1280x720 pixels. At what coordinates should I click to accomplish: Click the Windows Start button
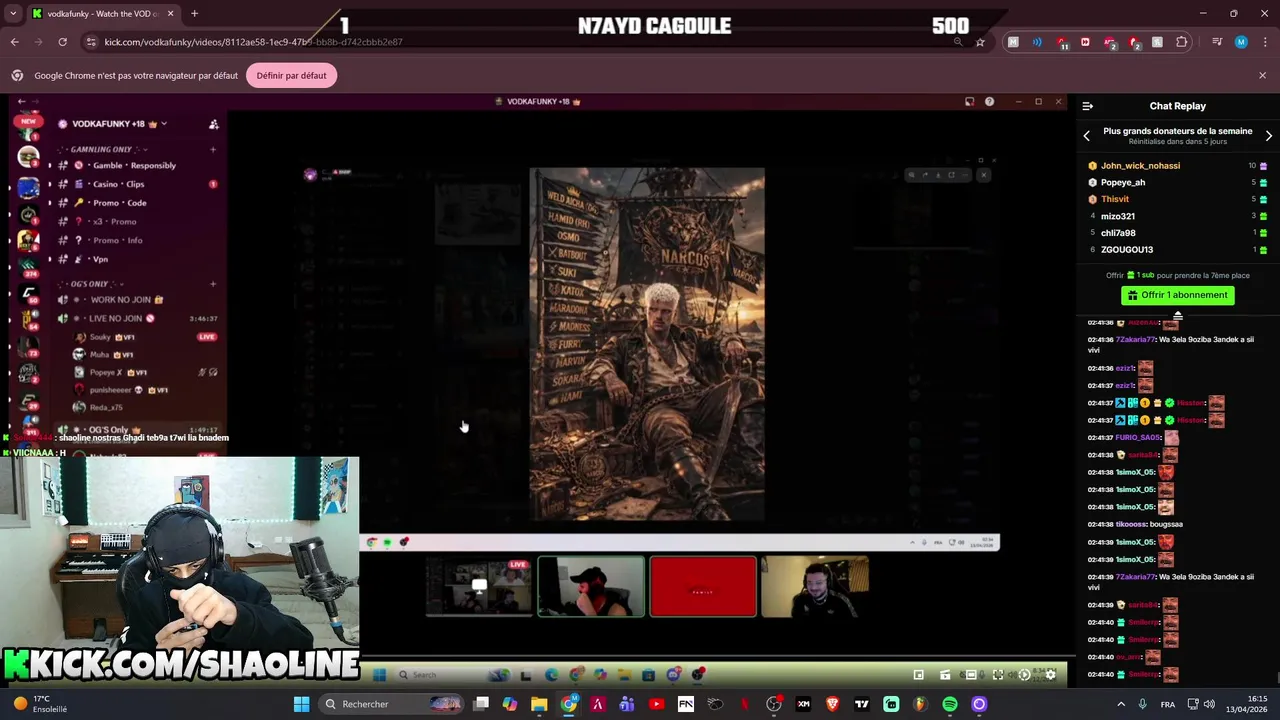pyautogui.click(x=301, y=704)
